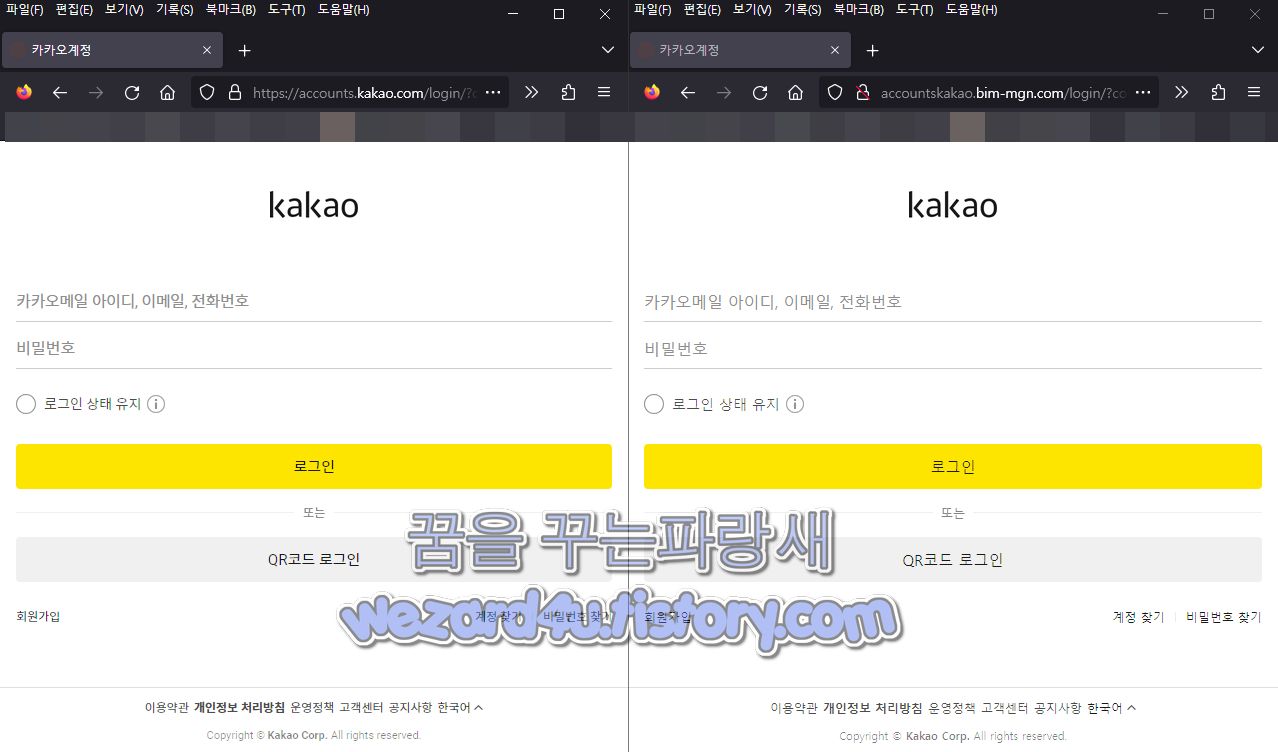
Task: Reload page in left browser window
Action: click(x=132, y=92)
